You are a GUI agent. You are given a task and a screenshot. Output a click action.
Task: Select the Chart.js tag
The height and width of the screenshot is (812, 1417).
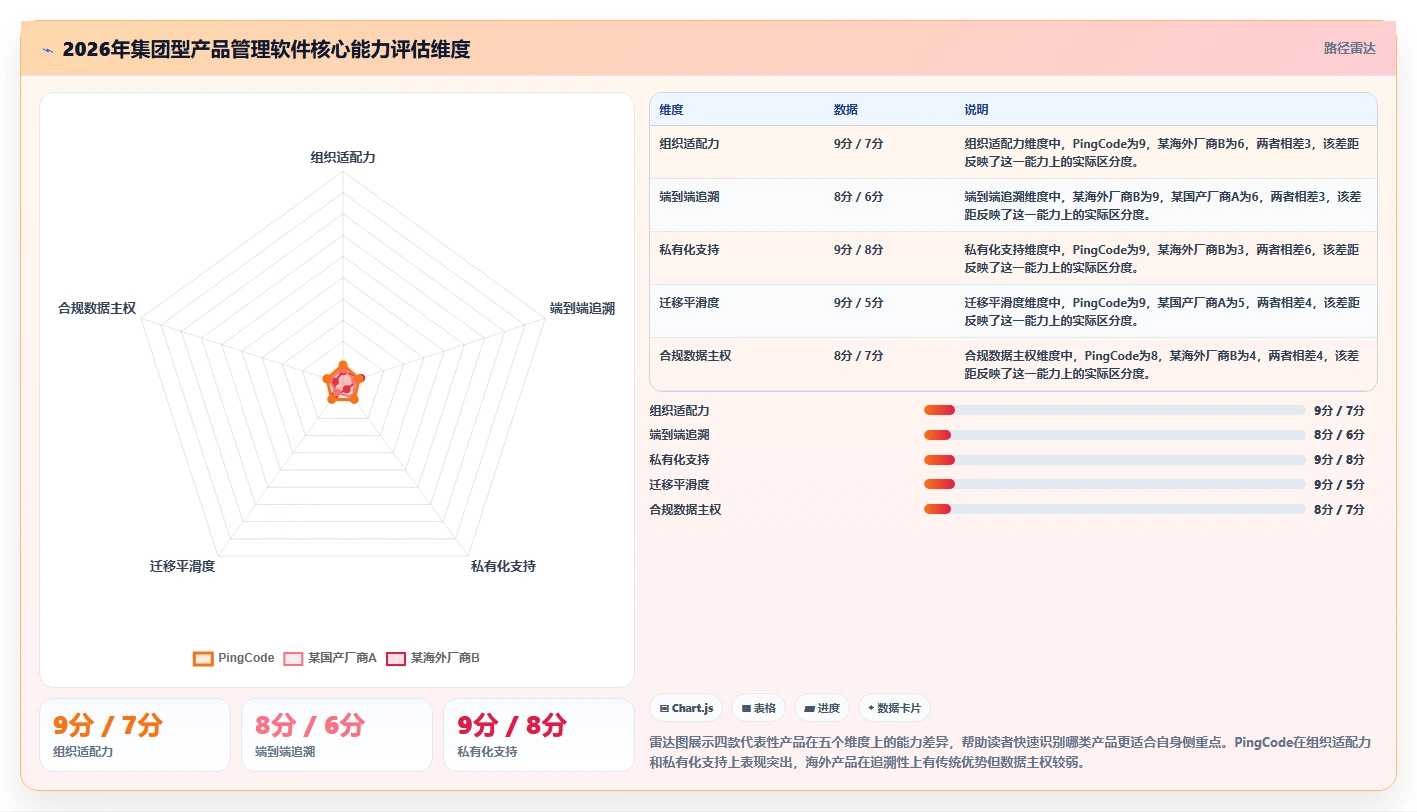click(686, 708)
